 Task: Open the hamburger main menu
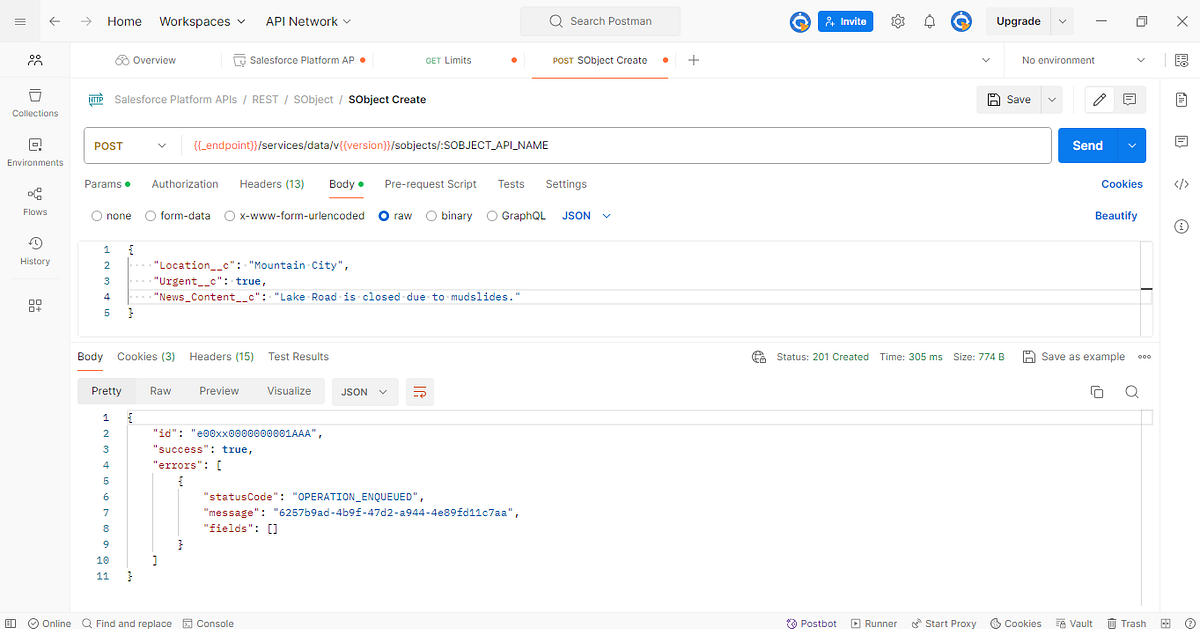(21, 21)
